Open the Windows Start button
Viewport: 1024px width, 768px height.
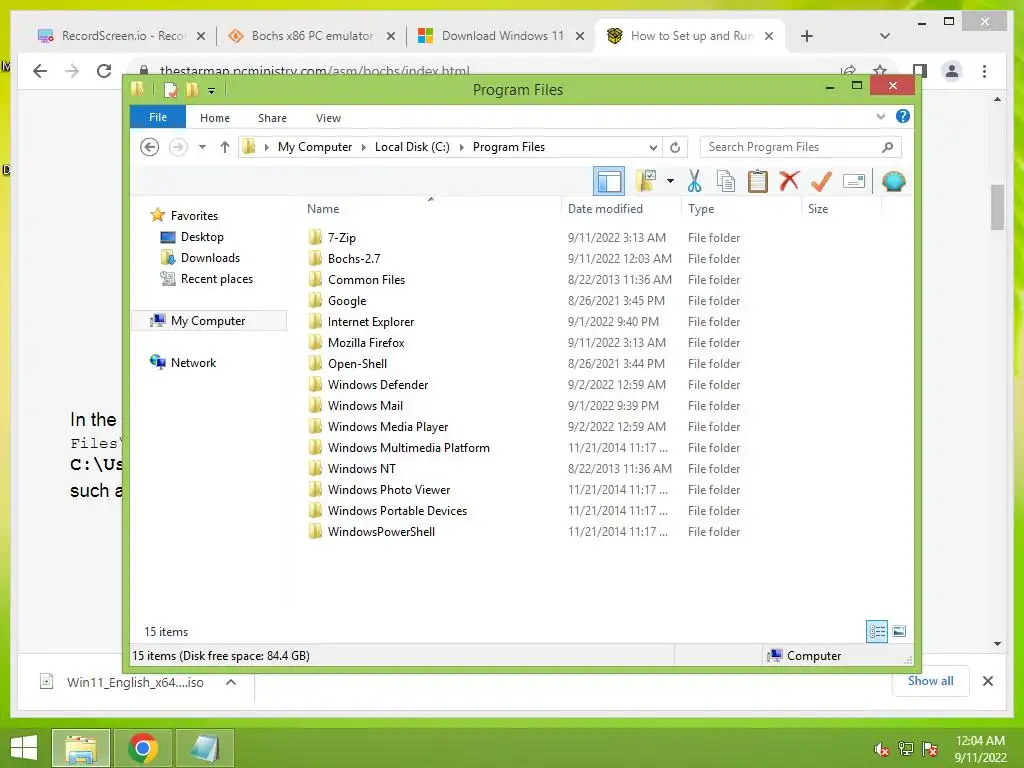[24, 748]
